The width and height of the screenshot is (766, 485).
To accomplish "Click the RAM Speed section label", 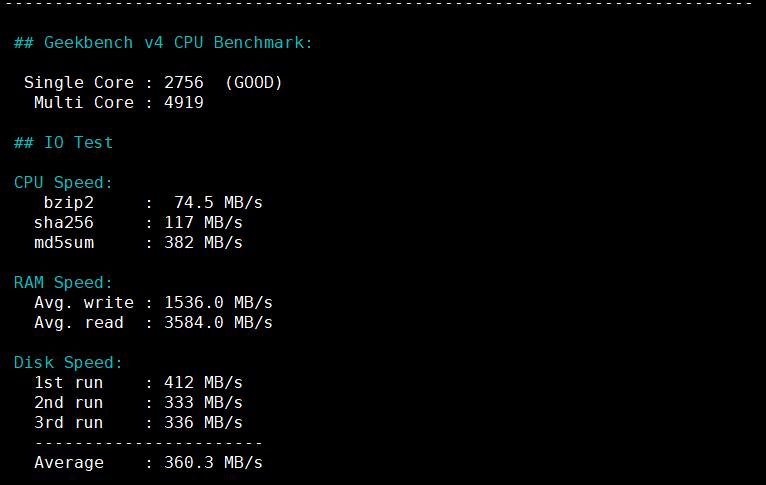I will click(x=63, y=283).
